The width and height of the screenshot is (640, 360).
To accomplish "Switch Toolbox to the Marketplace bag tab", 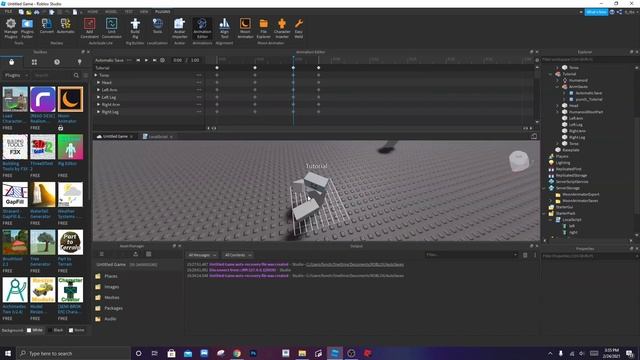I will (11, 62).
